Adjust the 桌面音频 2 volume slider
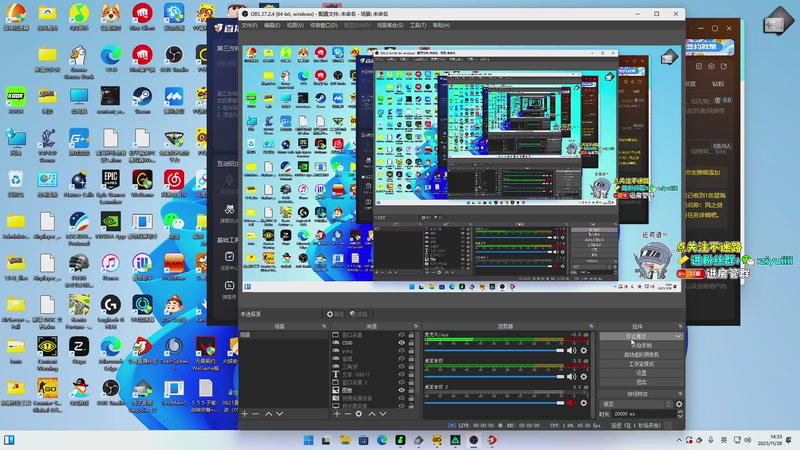The width and height of the screenshot is (800, 450). pyautogui.click(x=494, y=403)
